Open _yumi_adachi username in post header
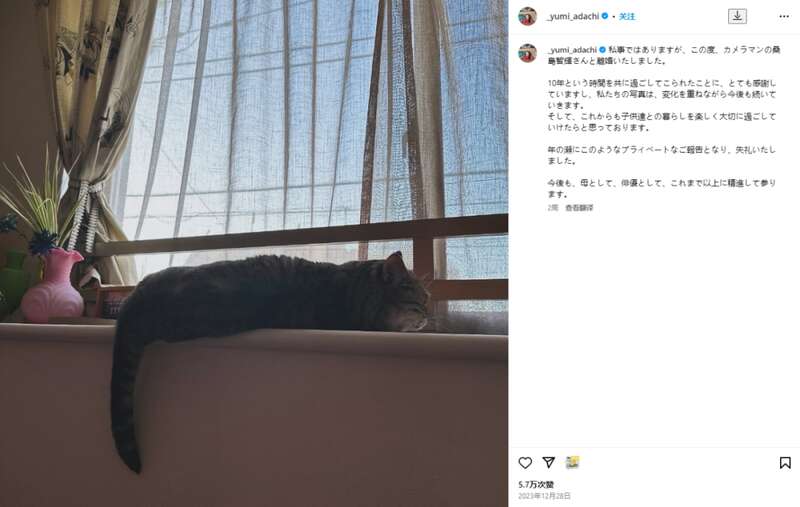The image size is (800, 507). coord(572,16)
